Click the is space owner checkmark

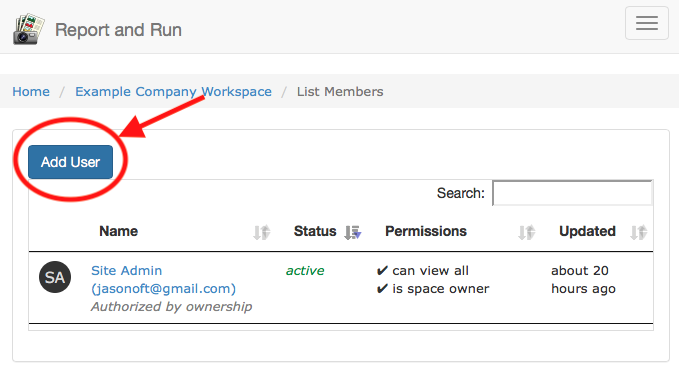pyautogui.click(x=382, y=289)
